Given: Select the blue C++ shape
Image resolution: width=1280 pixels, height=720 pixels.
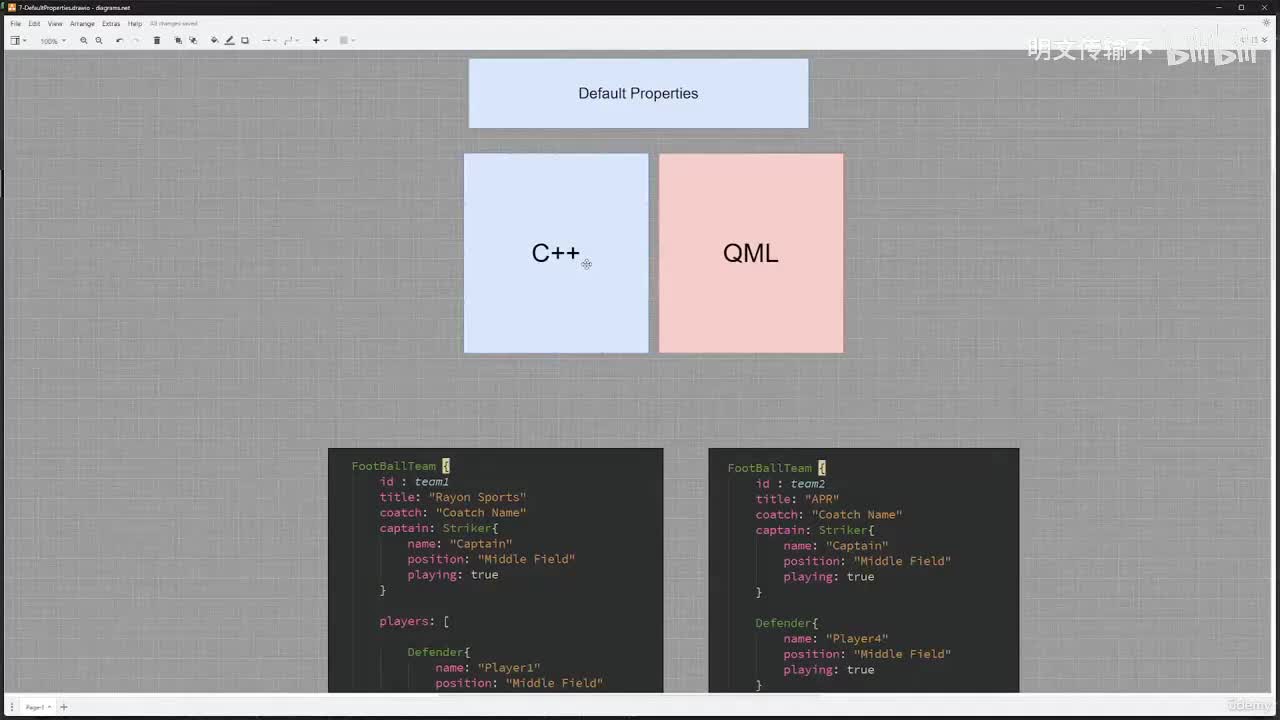Looking at the screenshot, I should (x=556, y=253).
